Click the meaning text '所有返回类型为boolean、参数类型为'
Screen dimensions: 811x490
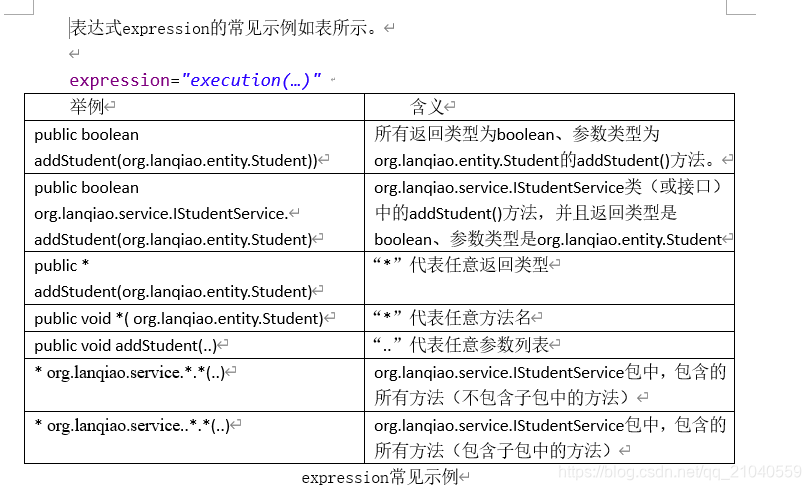pyautogui.click(x=517, y=134)
